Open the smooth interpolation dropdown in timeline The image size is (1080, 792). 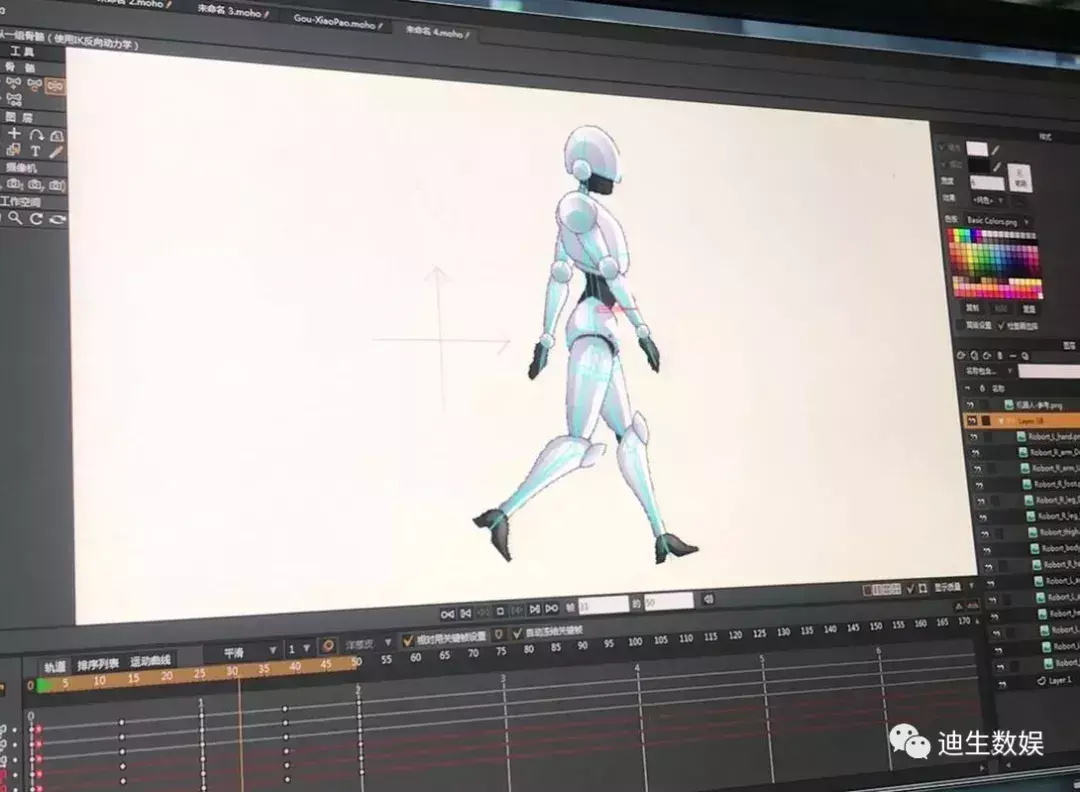[x=242, y=651]
